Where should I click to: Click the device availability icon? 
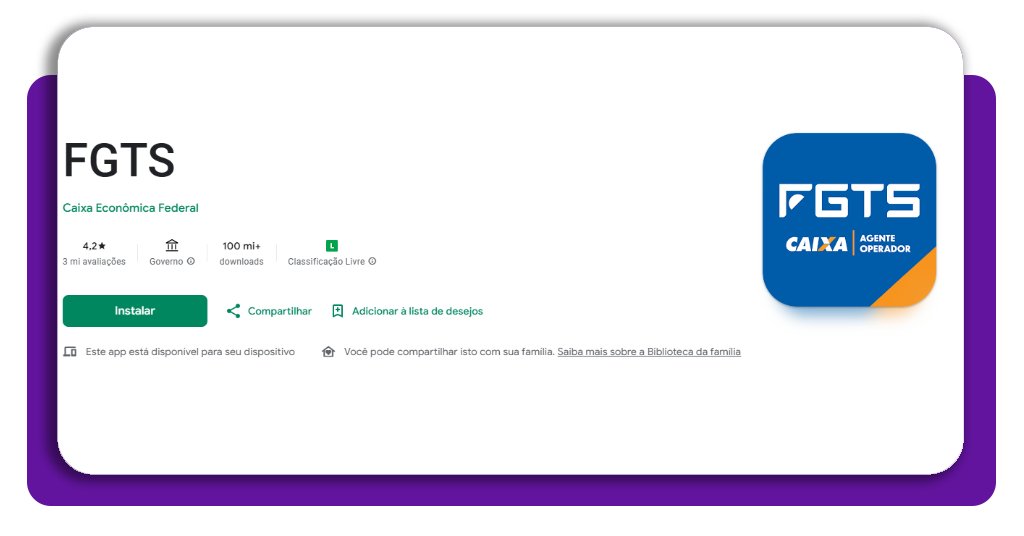tap(70, 352)
